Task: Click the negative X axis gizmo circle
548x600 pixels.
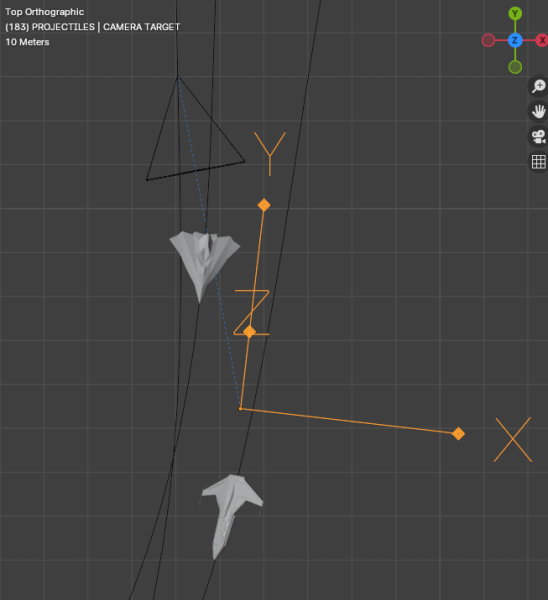Action: (x=488, y=40)
